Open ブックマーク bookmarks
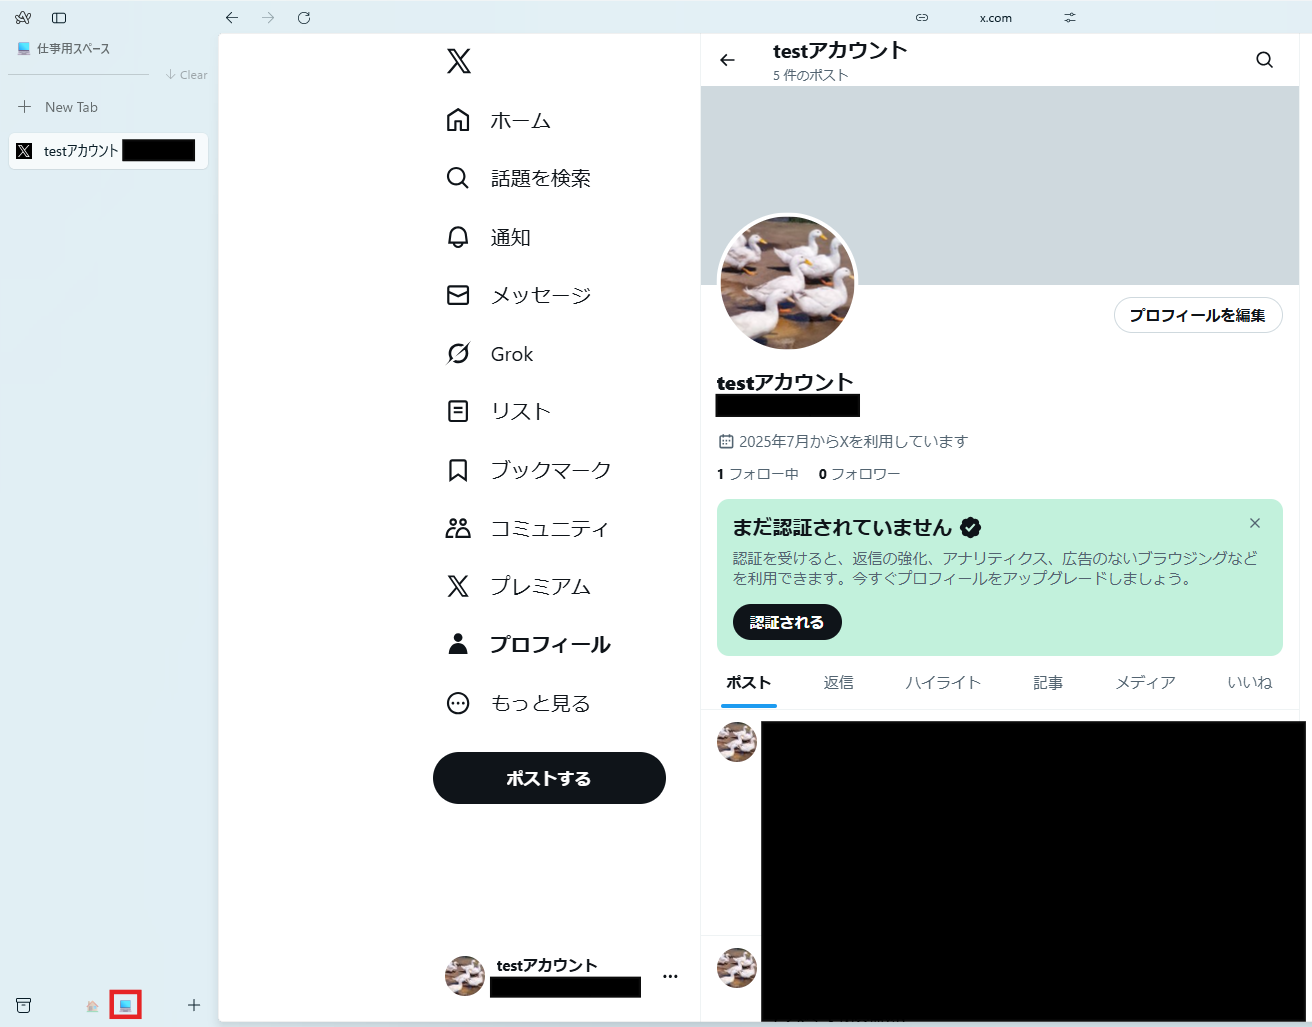Screen dimensions: 1312x1027 pyautogui.click(x=528, y=470)
